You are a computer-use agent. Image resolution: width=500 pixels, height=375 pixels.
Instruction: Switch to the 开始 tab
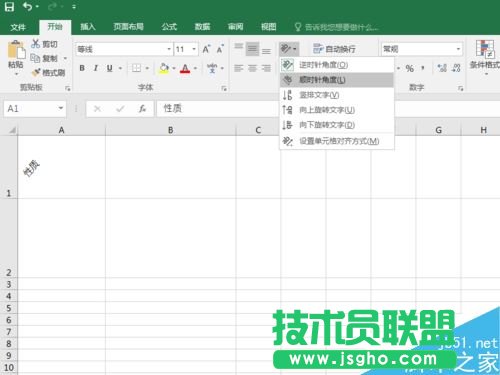tap(55, 27)
